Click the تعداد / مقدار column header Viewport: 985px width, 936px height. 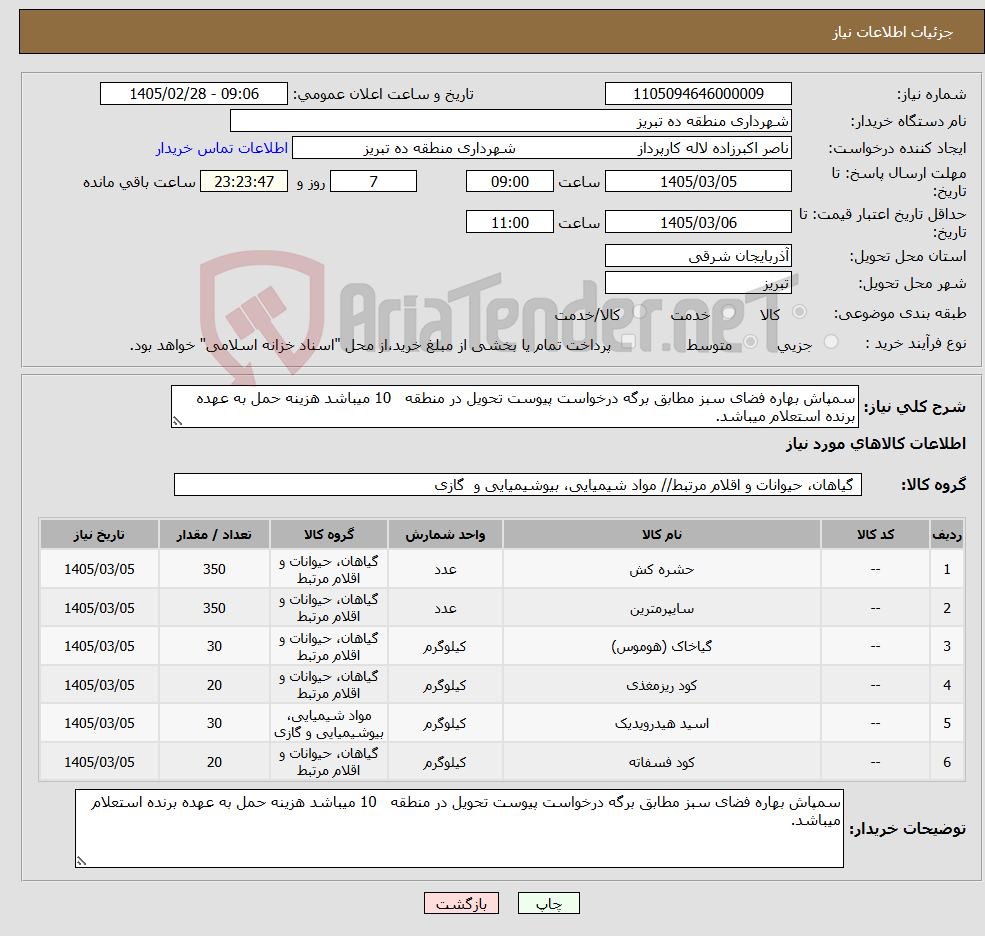tap(214, 535)
